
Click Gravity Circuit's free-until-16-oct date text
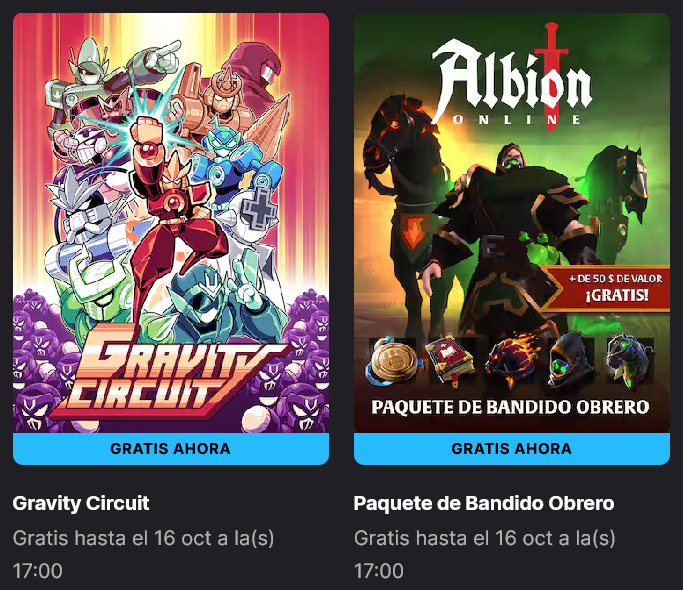[143, 554]
